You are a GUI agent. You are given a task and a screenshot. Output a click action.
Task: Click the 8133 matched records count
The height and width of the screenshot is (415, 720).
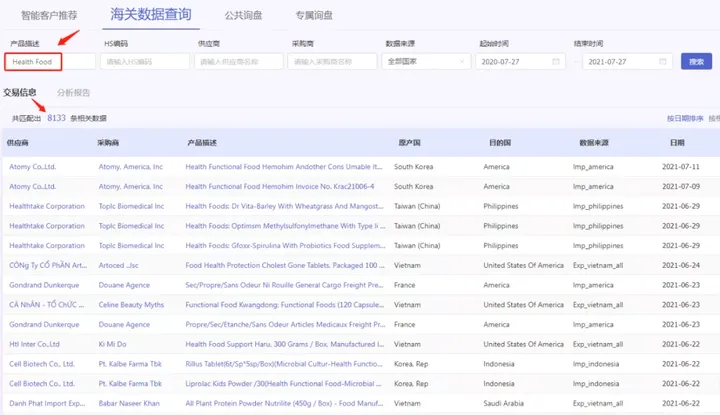point(56,118)
